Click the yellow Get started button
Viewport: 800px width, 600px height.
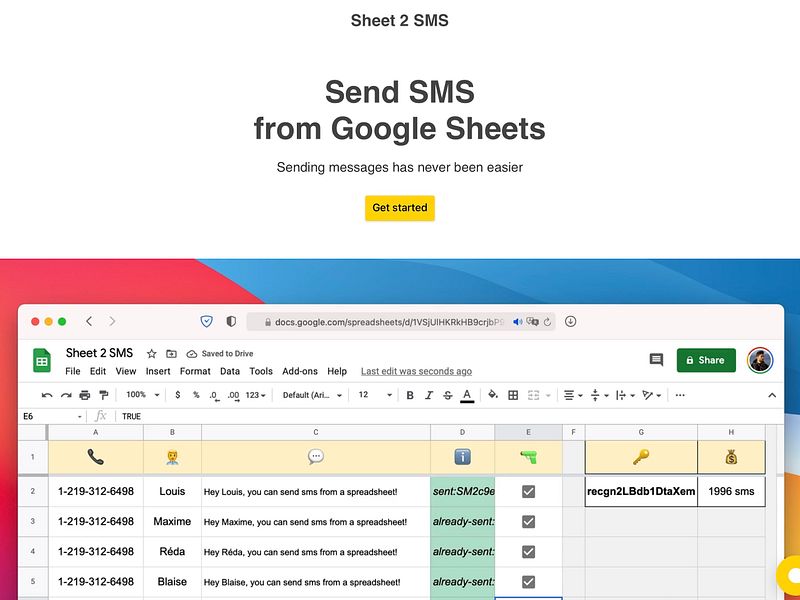pos(399,208)
